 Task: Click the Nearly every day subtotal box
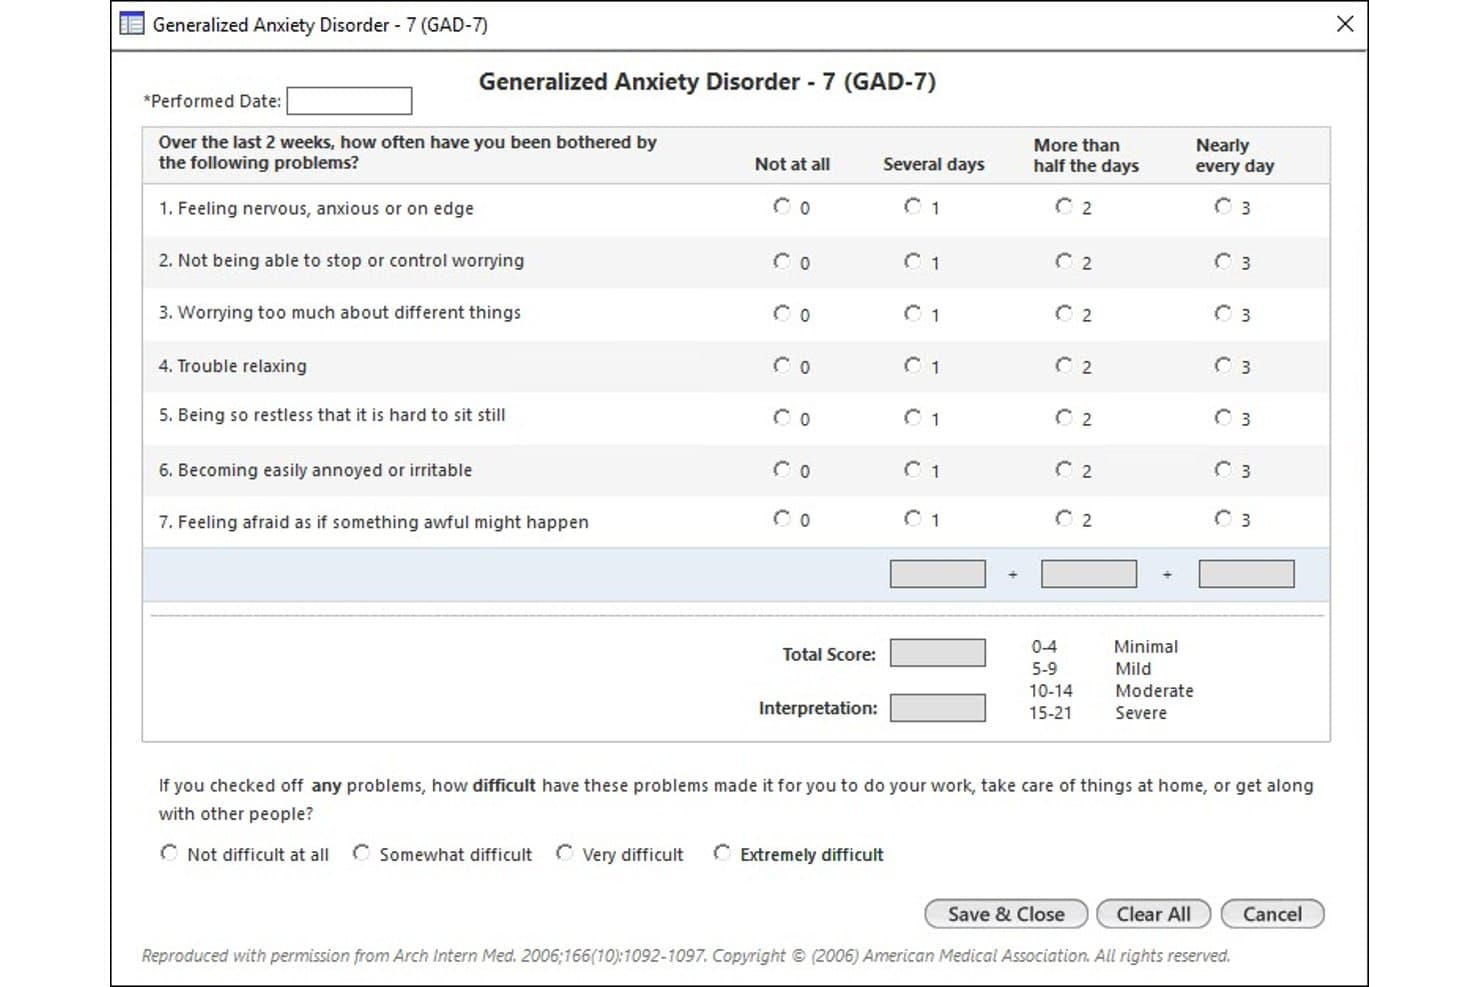[1247, 574]
